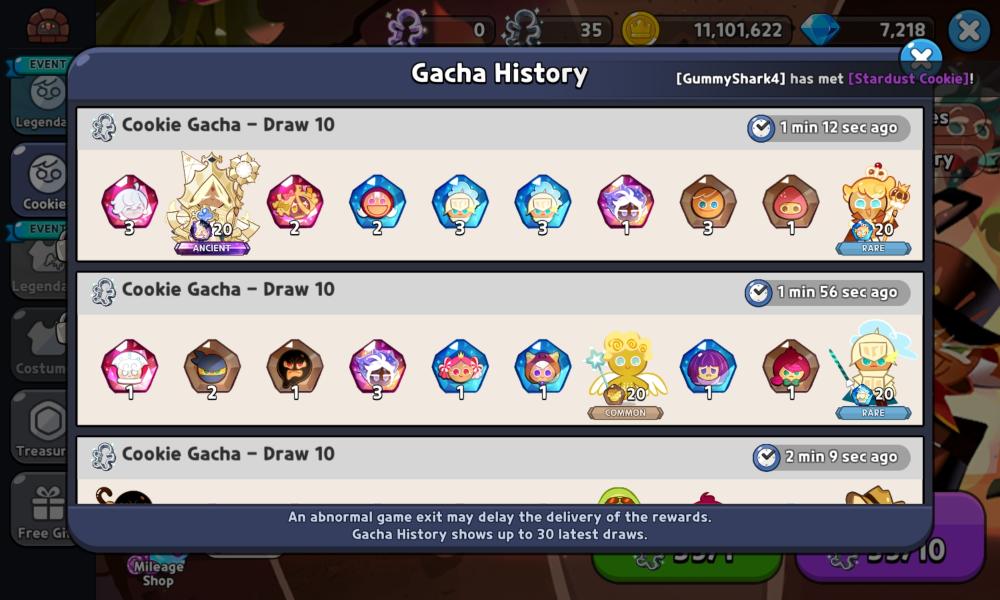The image size is (1000, 600).
Task: Click the gold crown coin icon
Action: click(640, 29)
